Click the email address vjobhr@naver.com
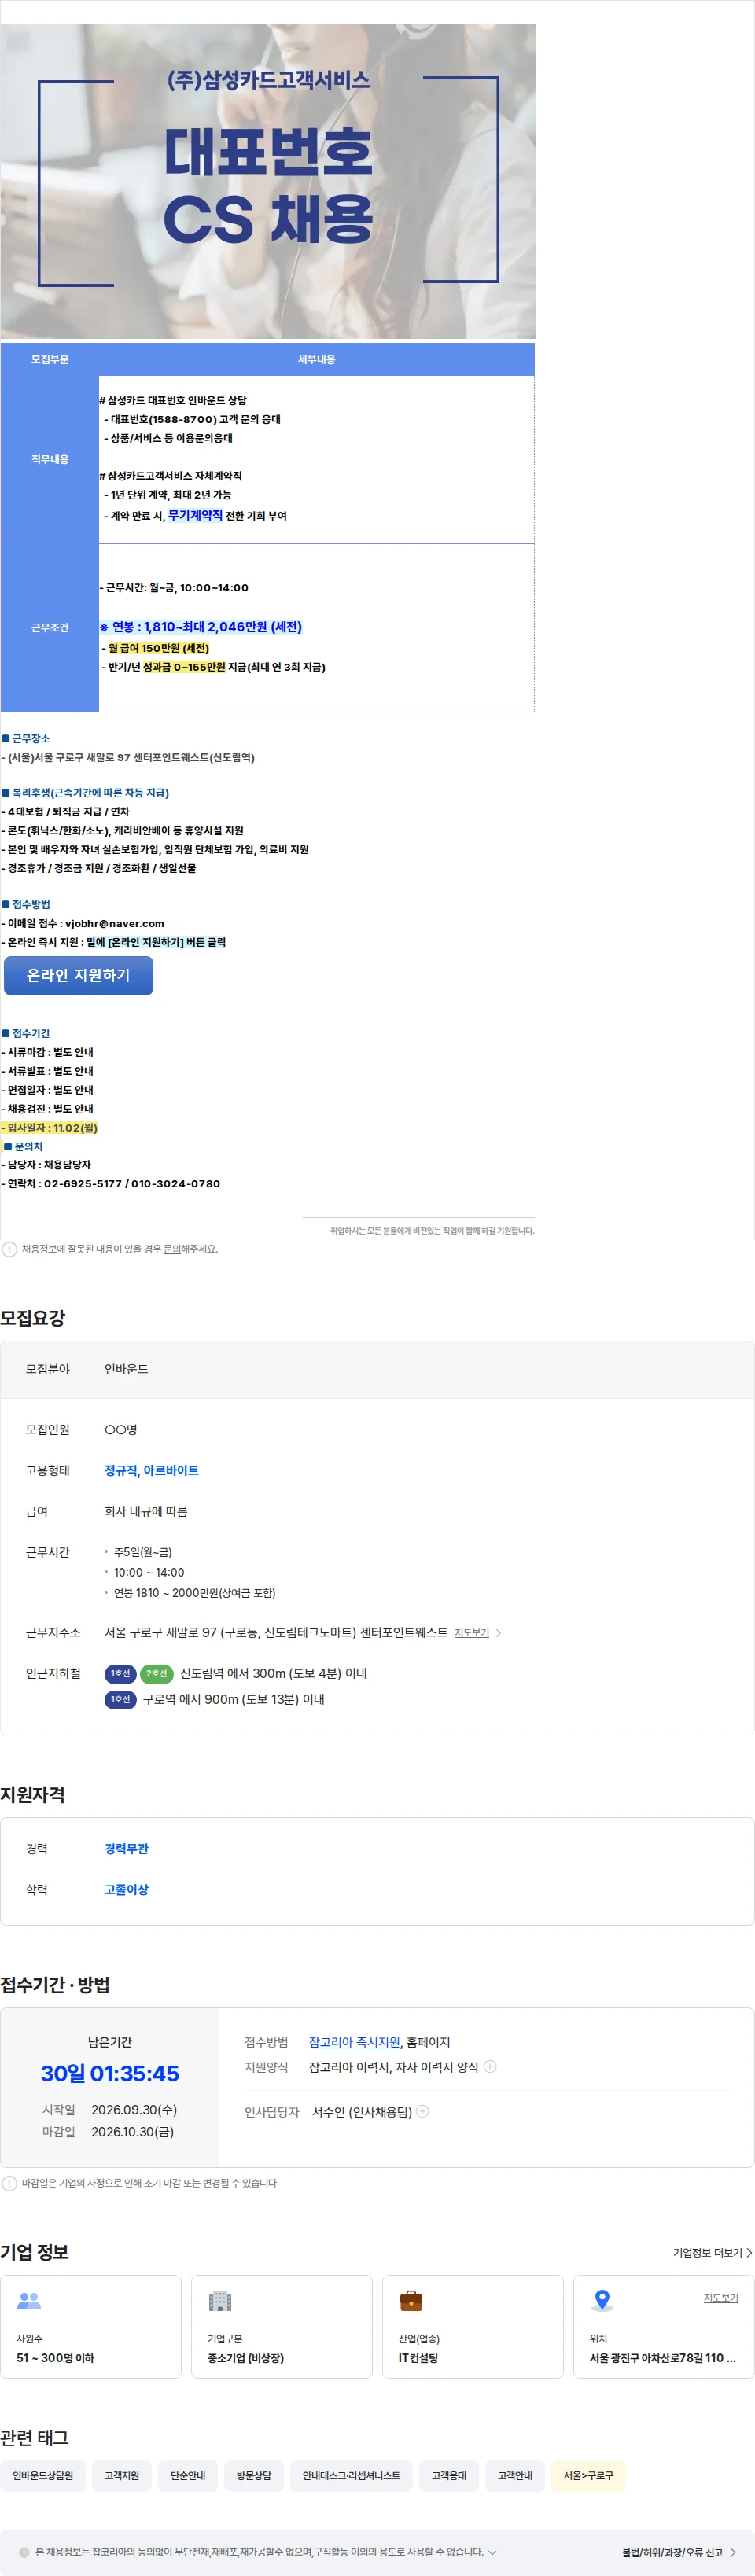Screen dimensions: 755x2576 (x=114, y=923)
